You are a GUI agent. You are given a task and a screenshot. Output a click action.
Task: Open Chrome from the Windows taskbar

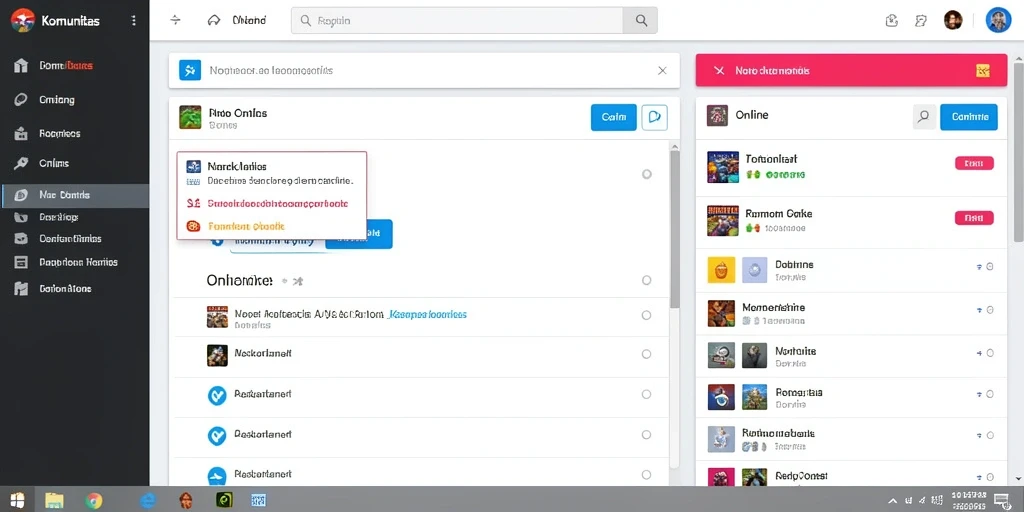pyautogui.click(x=93, y=500)
